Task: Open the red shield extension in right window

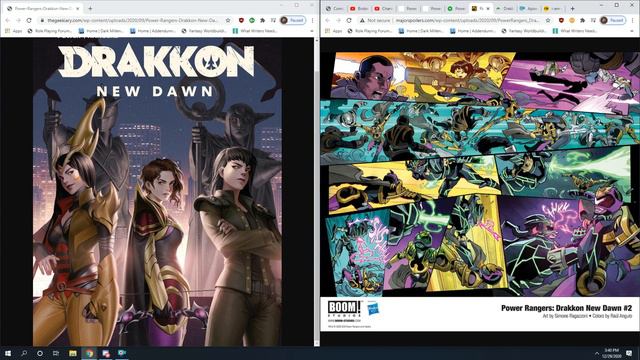Action: (561, 20)
